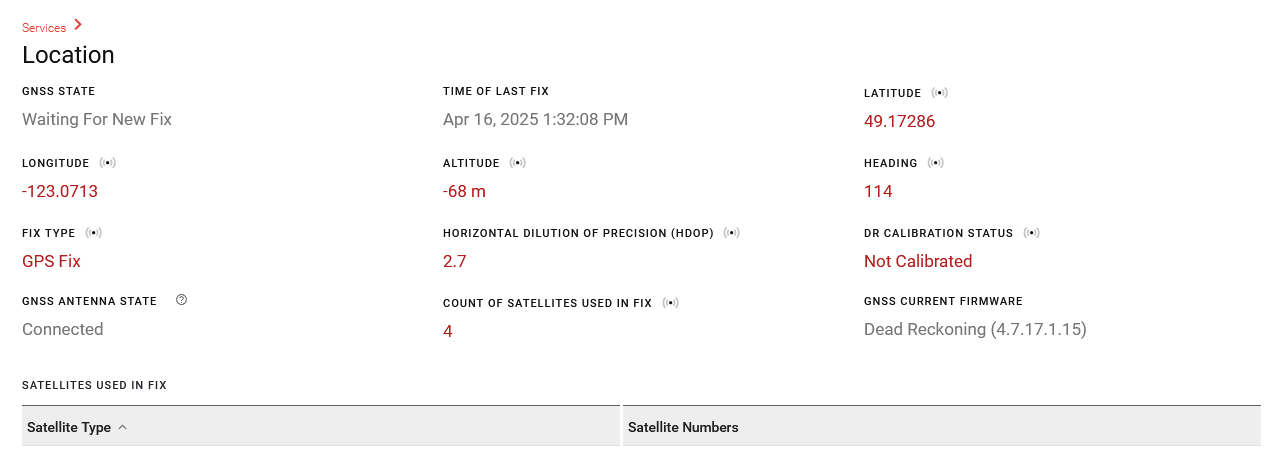This screenshot has width=1277, height=464.
Task: Sort table by Satellite Type column
Action: (x=69, y=427)
